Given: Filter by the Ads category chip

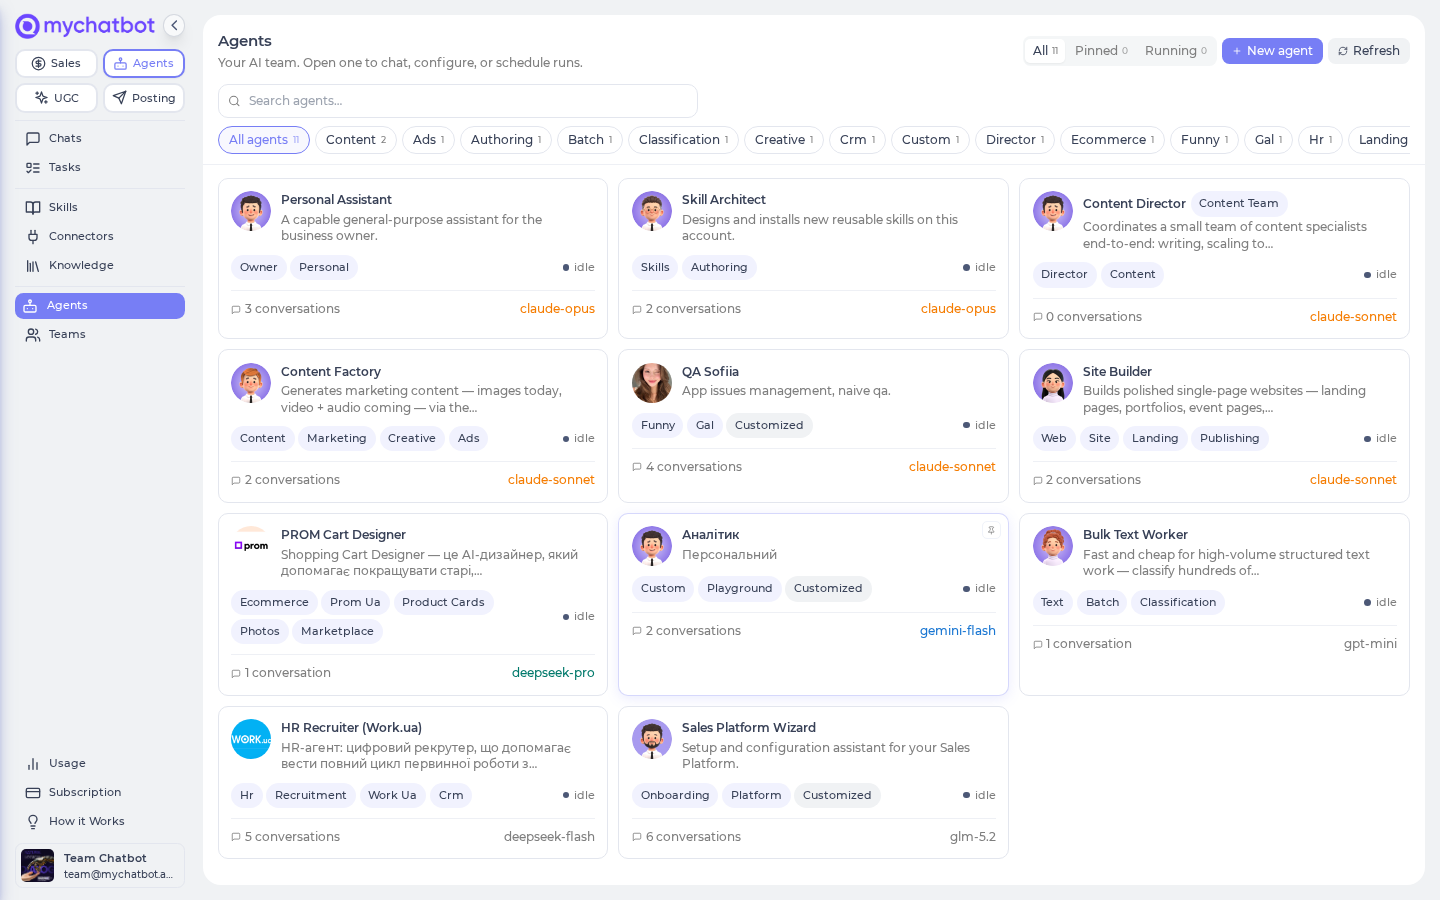Looking at the screenshot, I should click(x=429, y=140).
